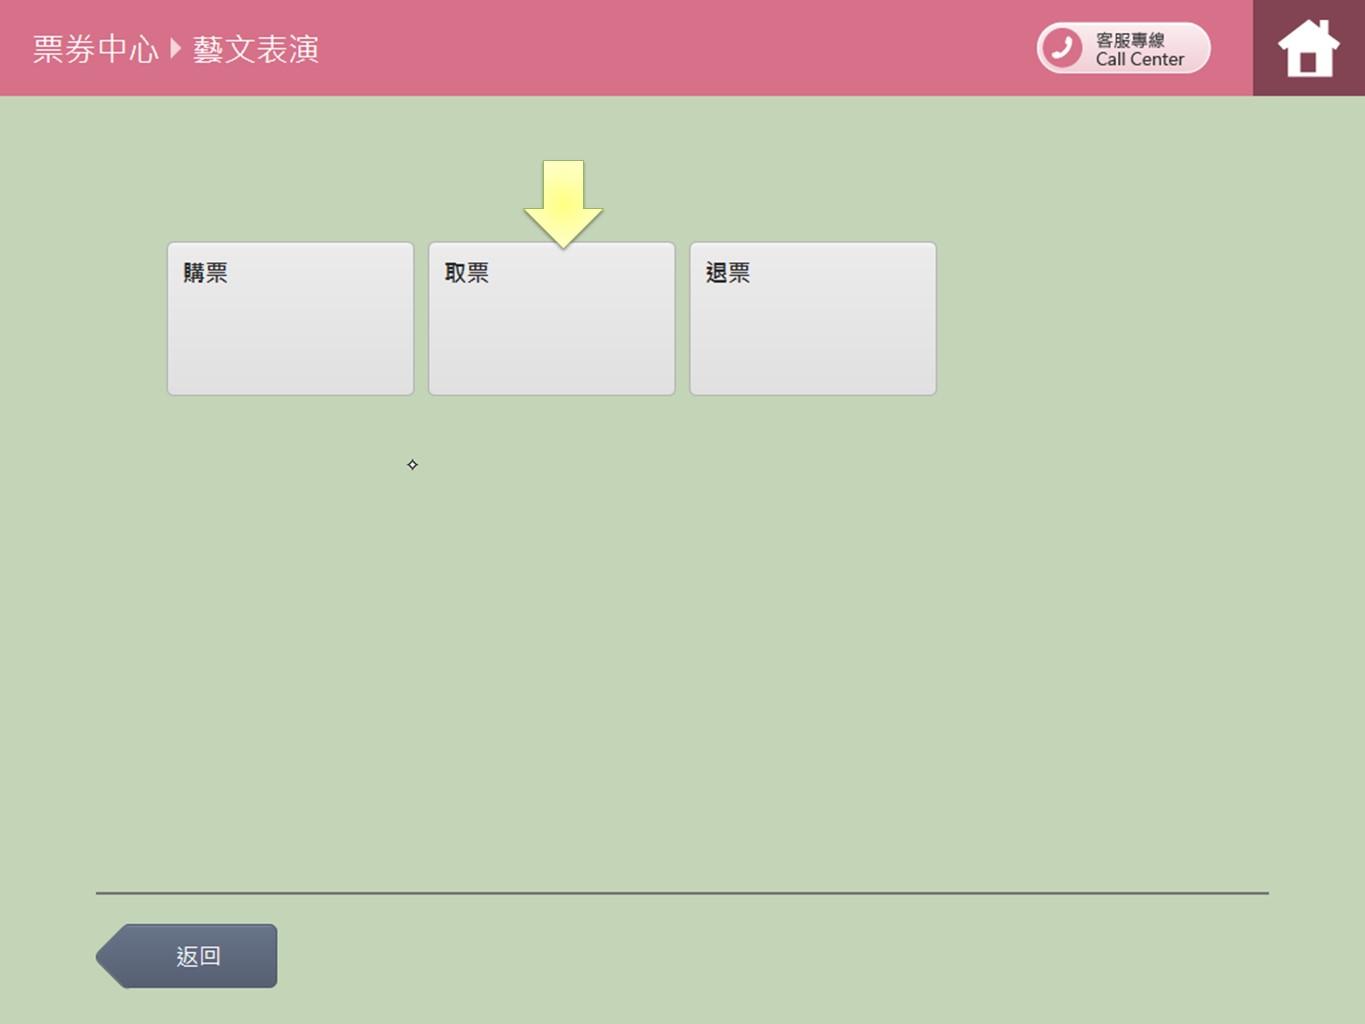Tap the 退票 text label

tap(727, 273)
